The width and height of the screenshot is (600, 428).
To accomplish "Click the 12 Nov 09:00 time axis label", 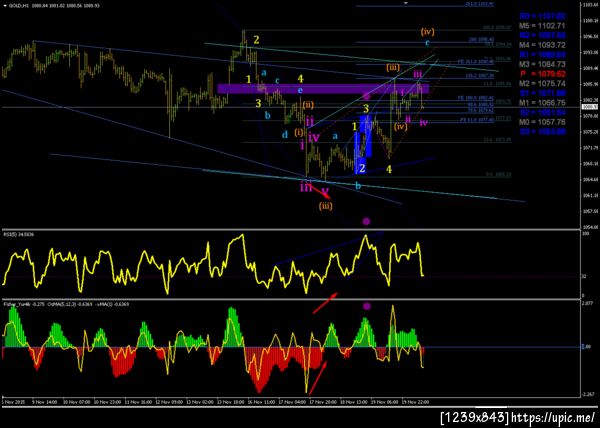I will 168,402.
